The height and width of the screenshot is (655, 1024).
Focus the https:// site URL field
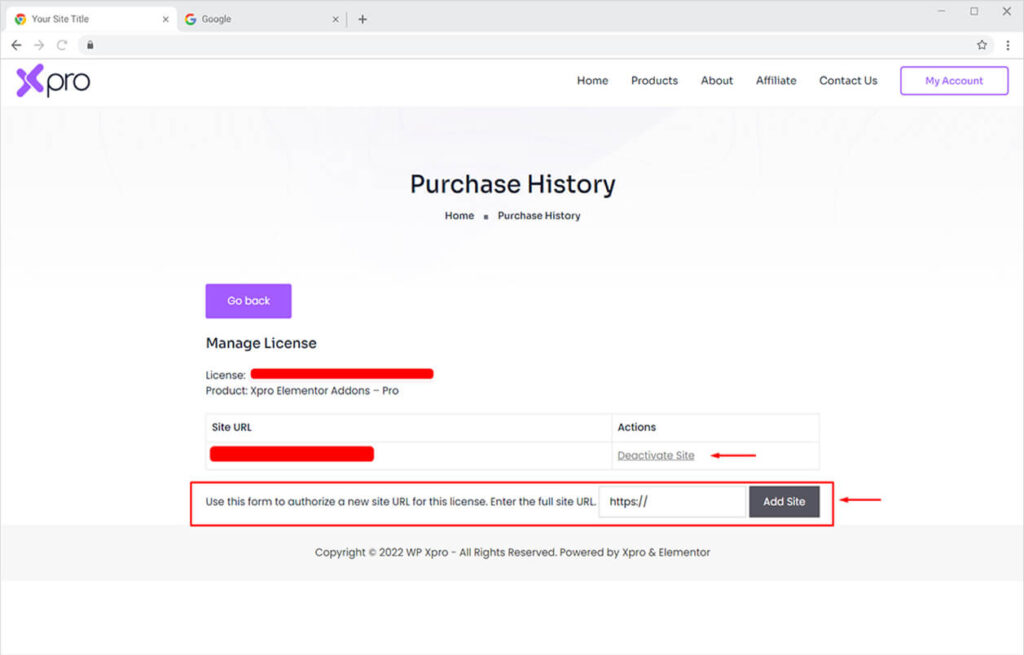pyautogui.click(x=672, y=502)
